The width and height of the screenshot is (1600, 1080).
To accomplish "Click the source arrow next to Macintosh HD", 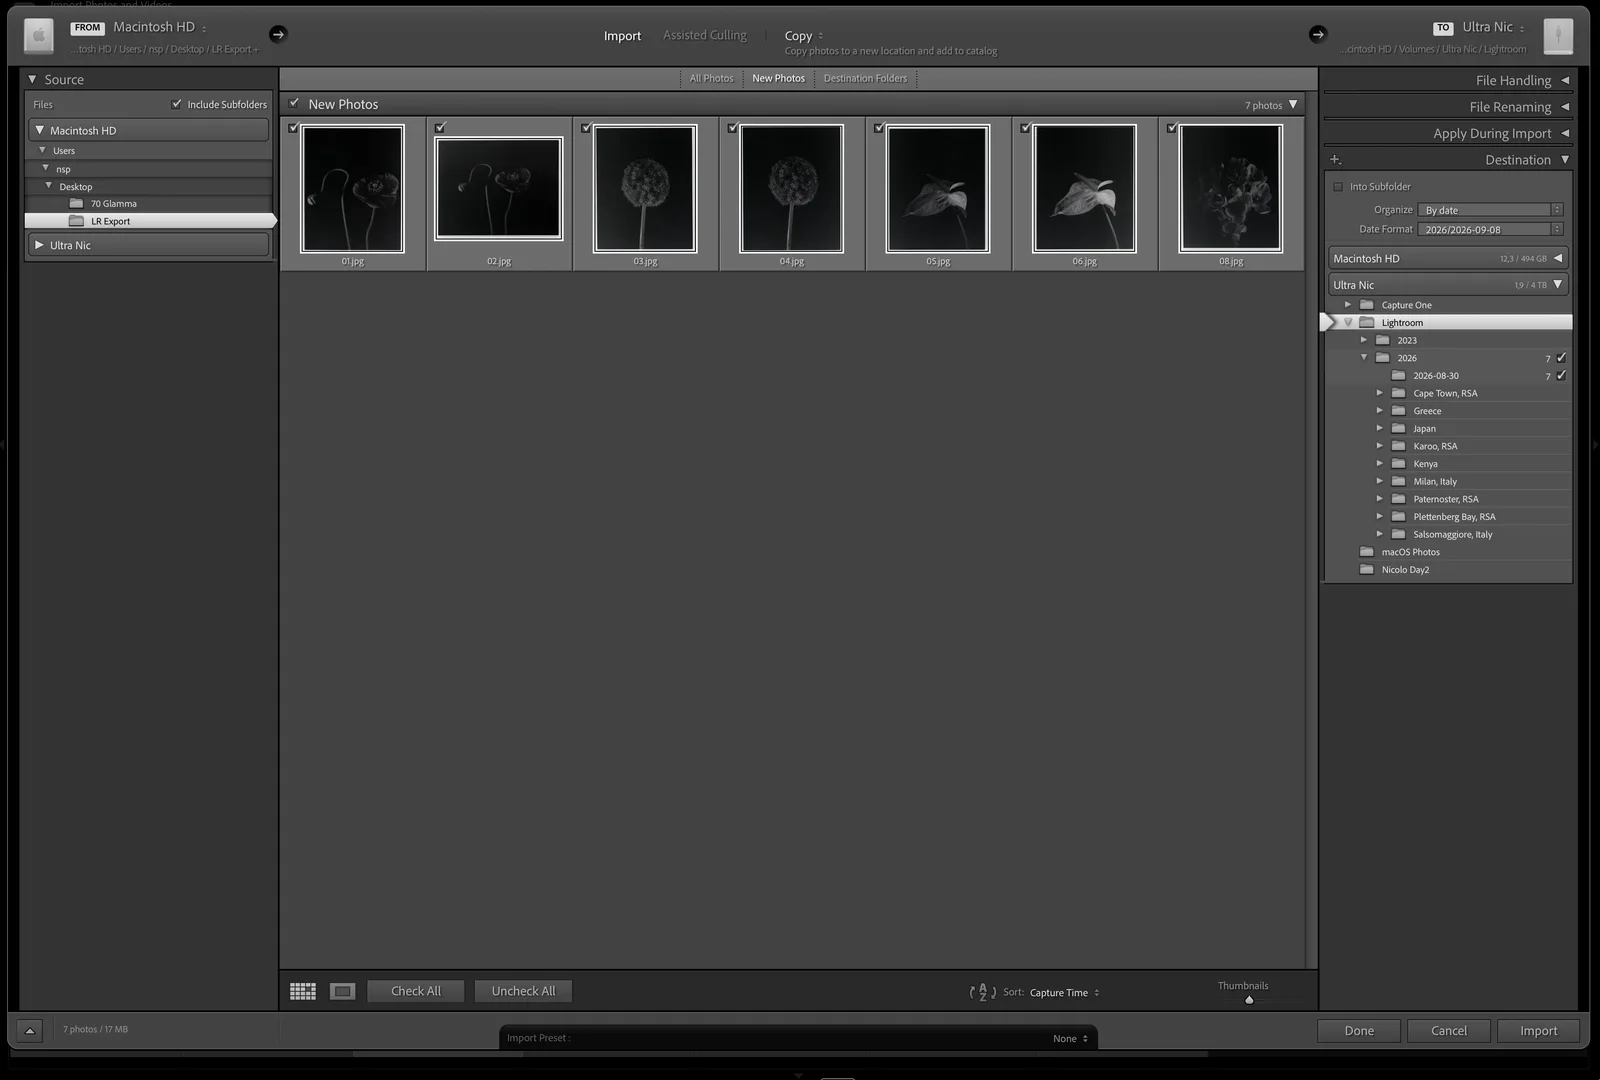I will point(278,34).
